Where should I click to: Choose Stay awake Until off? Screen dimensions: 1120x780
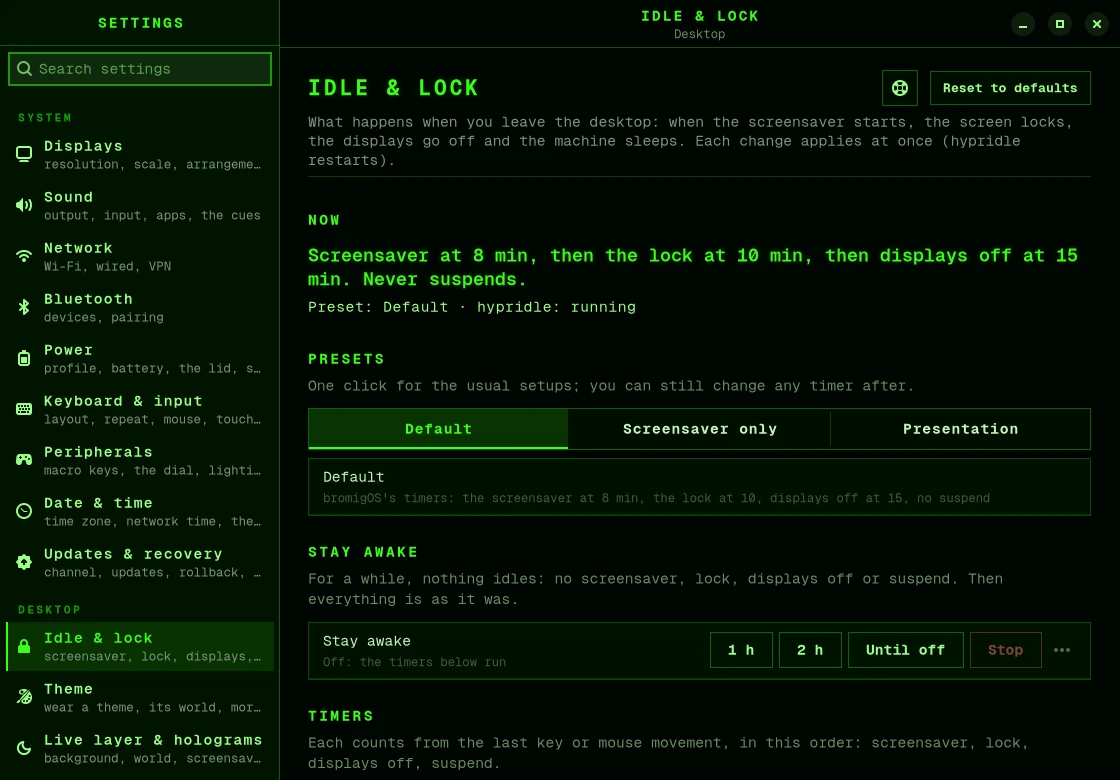pos(905,650)
